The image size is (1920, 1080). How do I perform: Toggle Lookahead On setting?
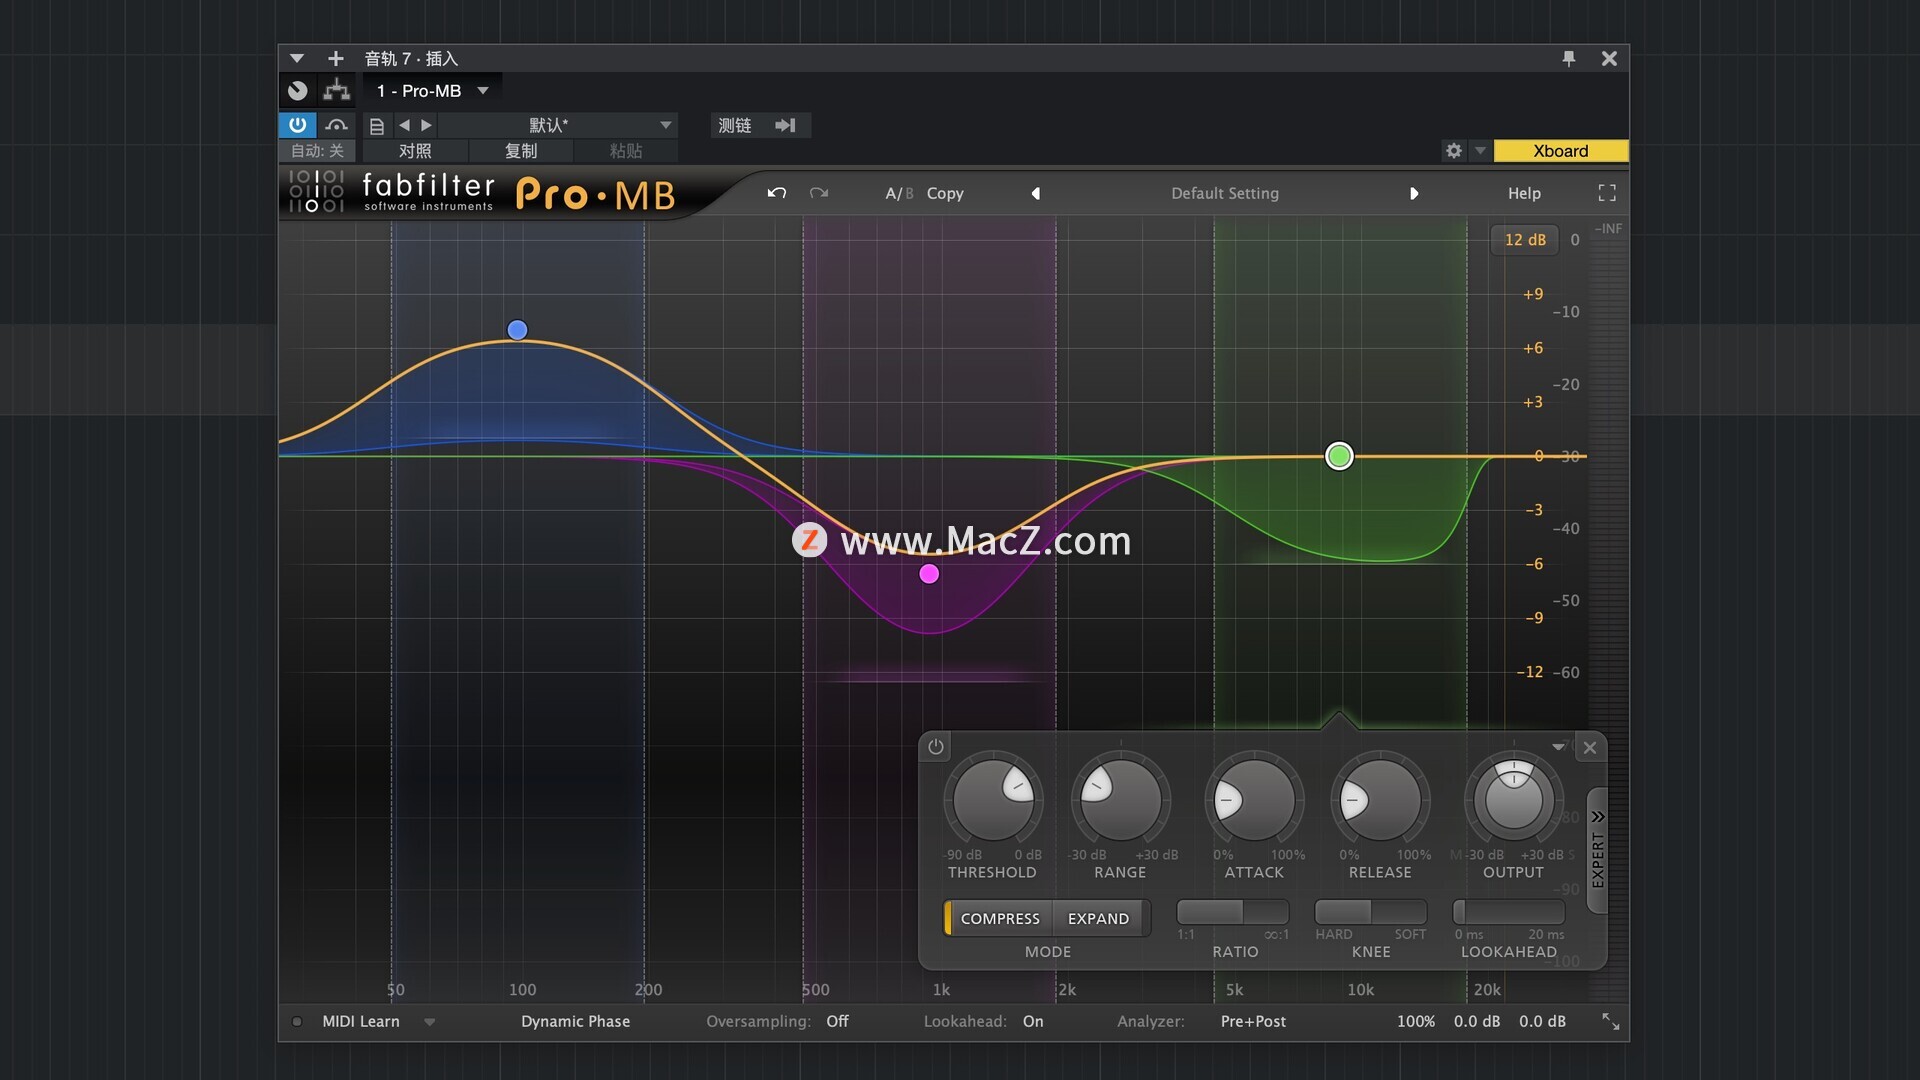tap(1033, 1021)
